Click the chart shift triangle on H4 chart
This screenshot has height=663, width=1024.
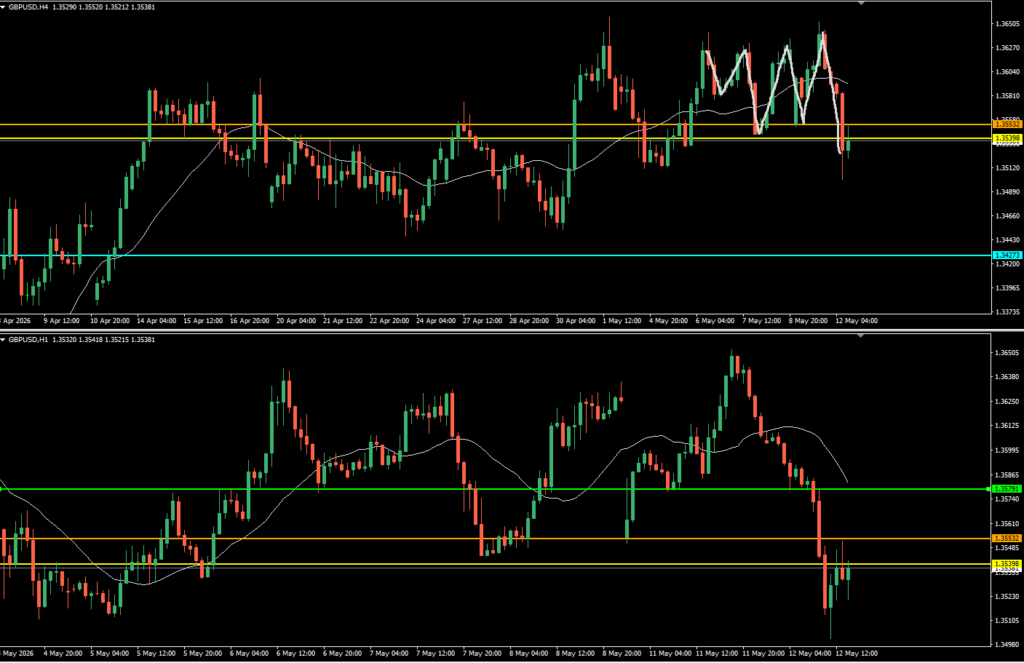pos(861,3)
